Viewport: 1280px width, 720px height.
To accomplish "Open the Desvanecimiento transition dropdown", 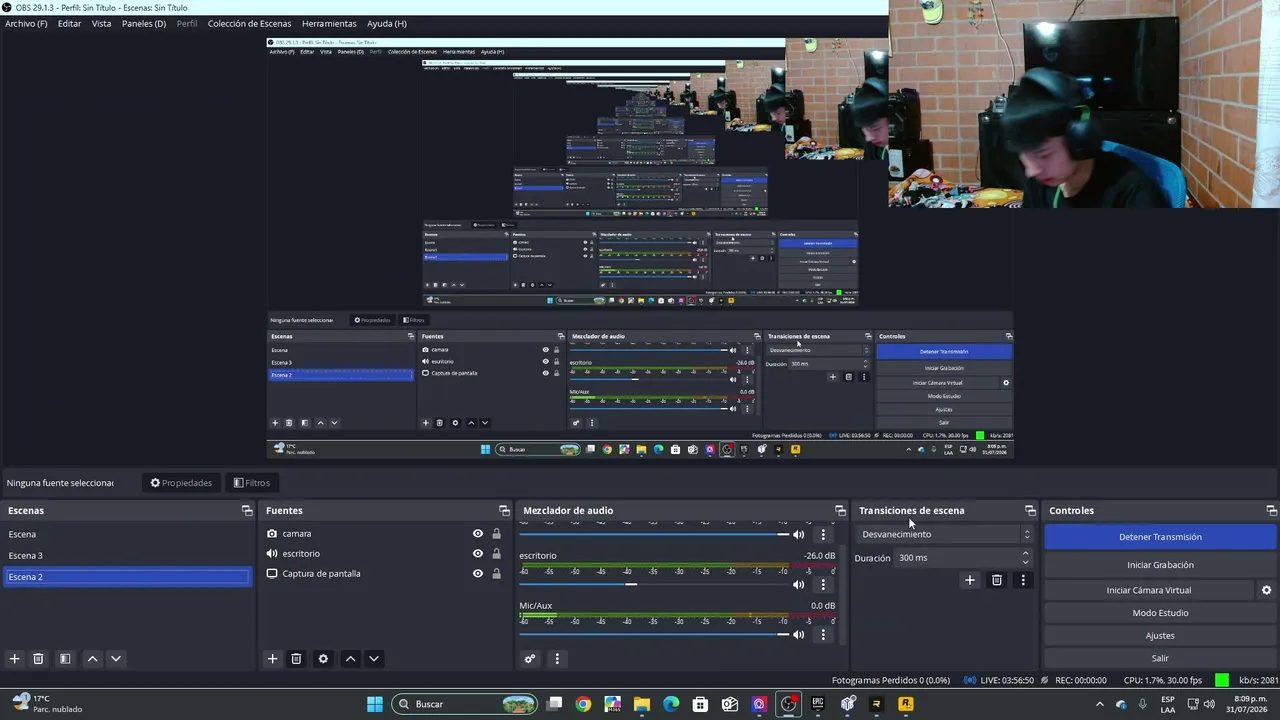I will (946, 534).
